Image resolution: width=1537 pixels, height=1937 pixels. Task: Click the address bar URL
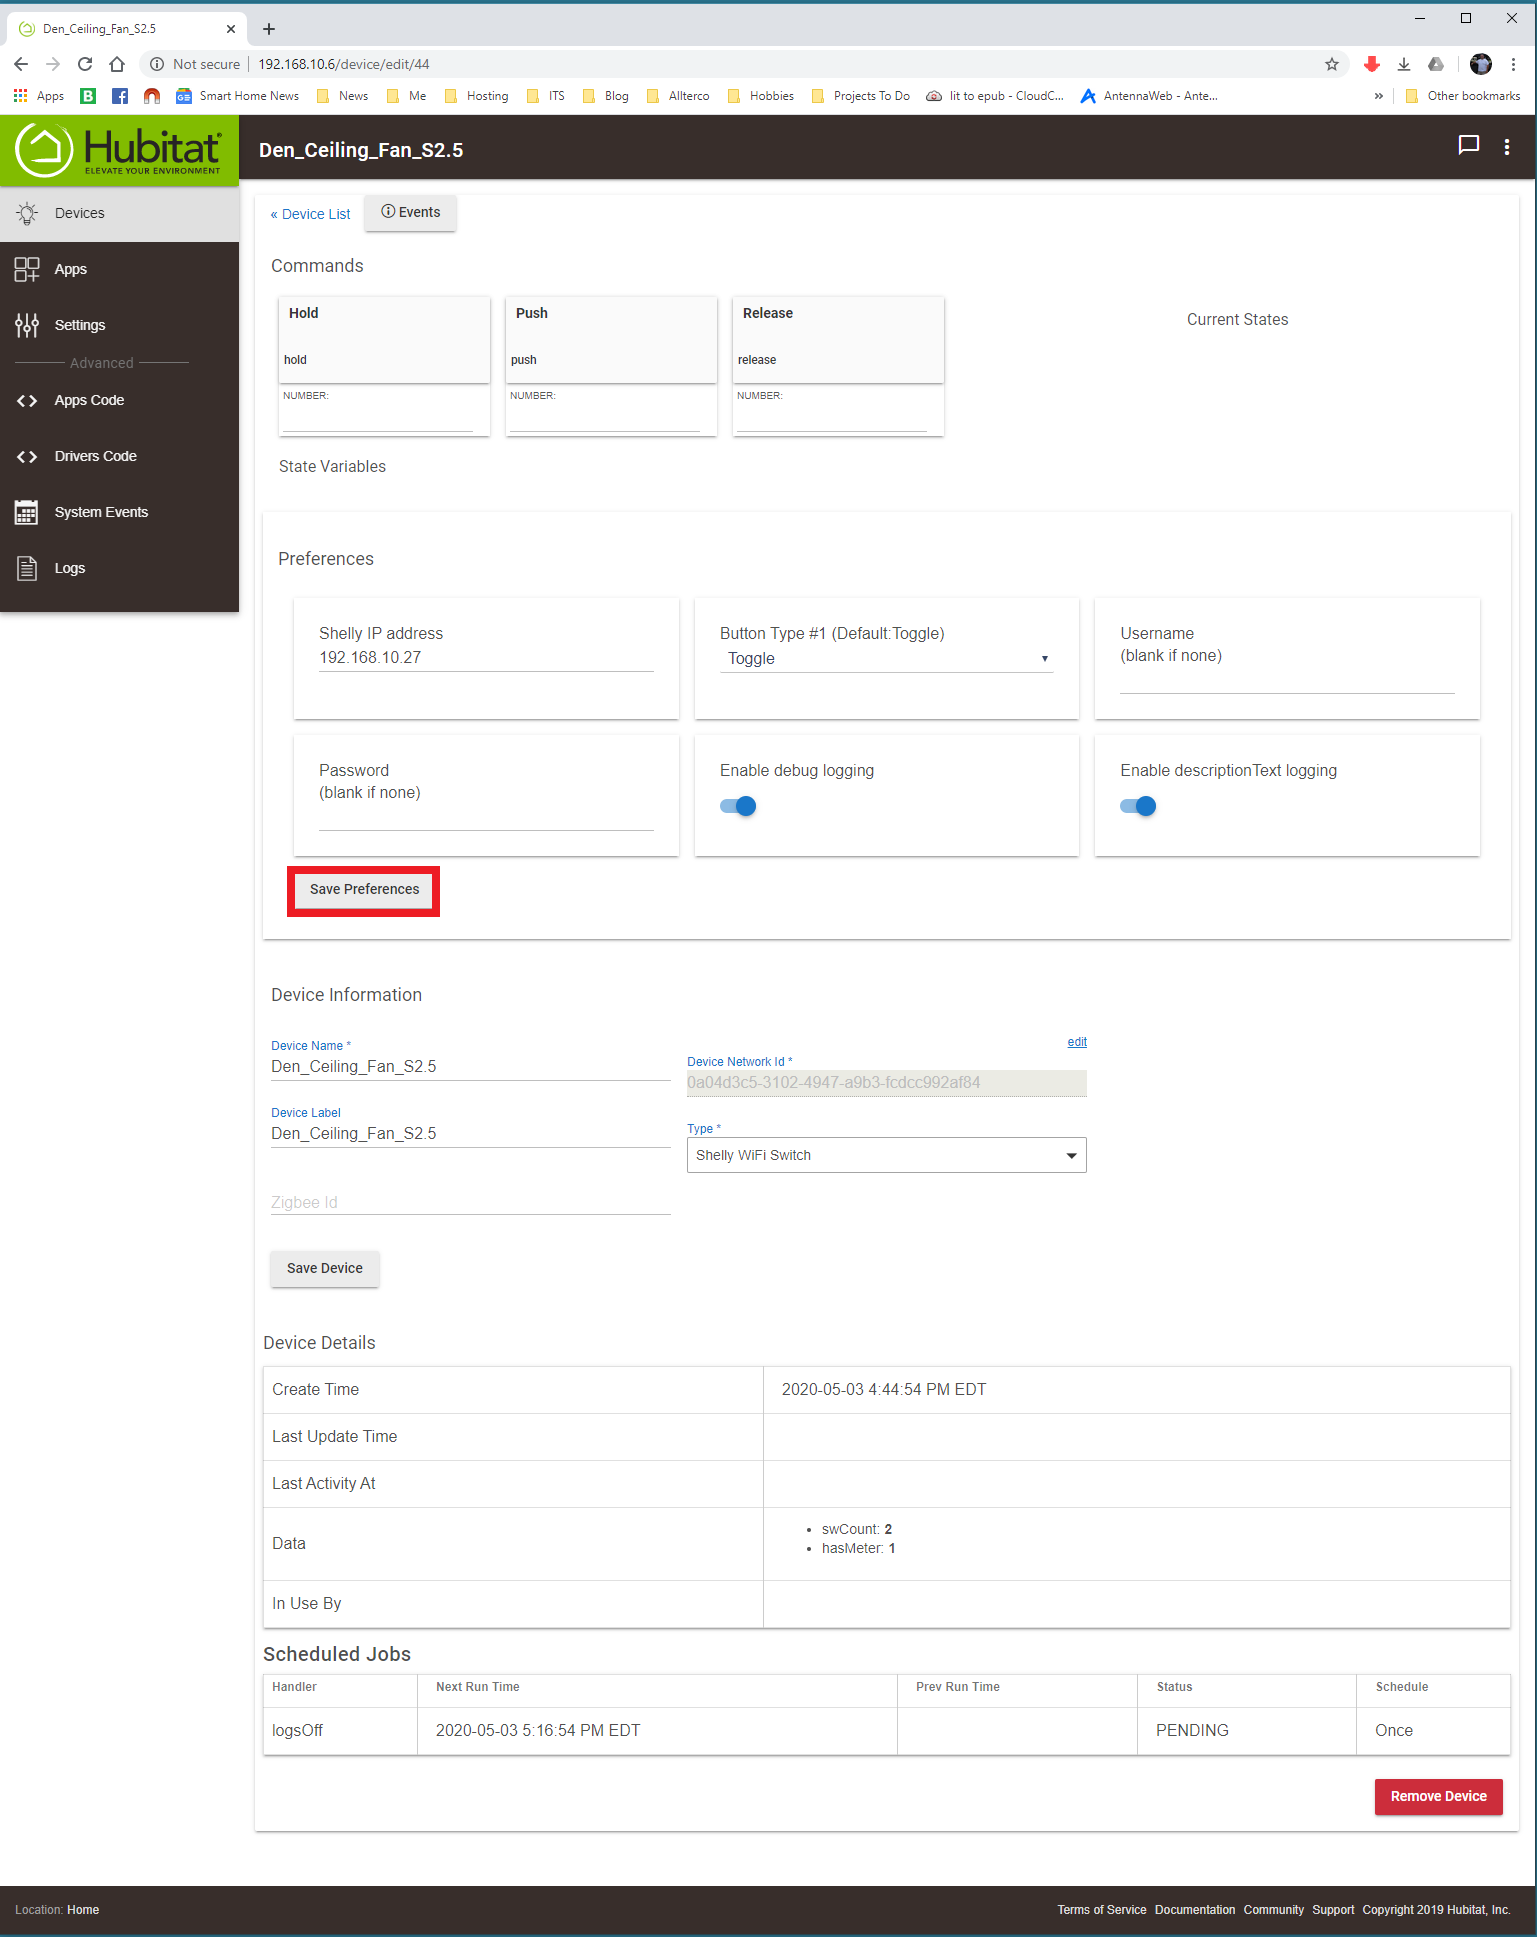344,64
